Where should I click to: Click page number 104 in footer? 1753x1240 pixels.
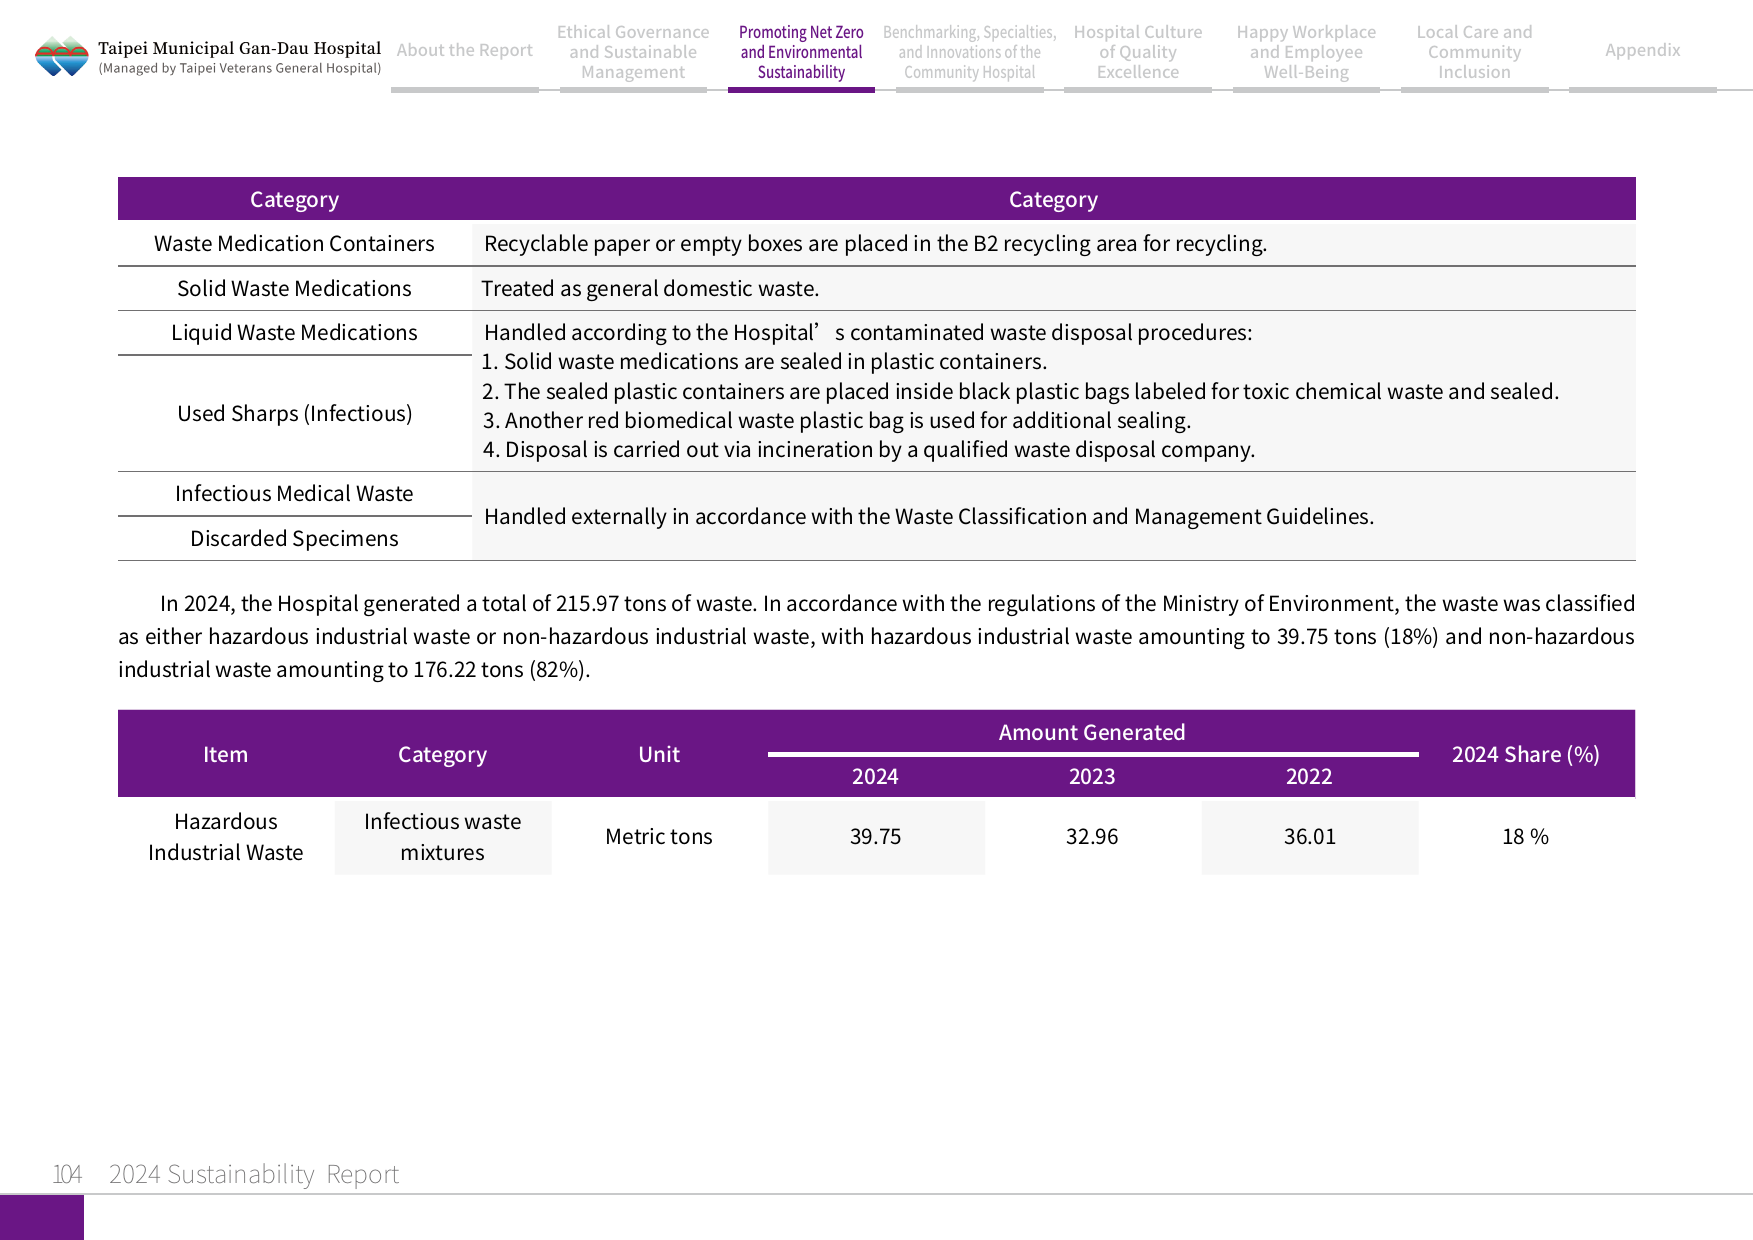click(x=67, y=1174)
